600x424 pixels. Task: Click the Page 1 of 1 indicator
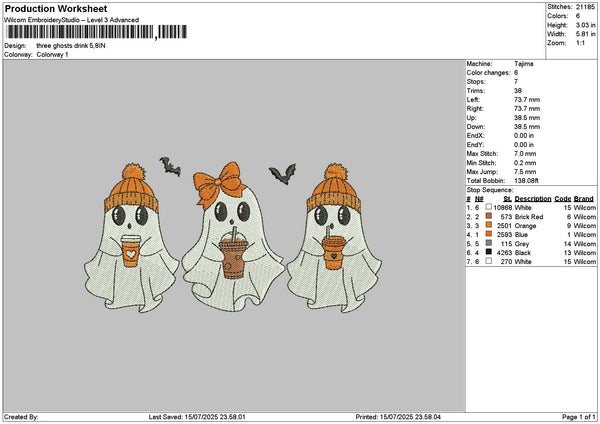[x=579, y=417]
